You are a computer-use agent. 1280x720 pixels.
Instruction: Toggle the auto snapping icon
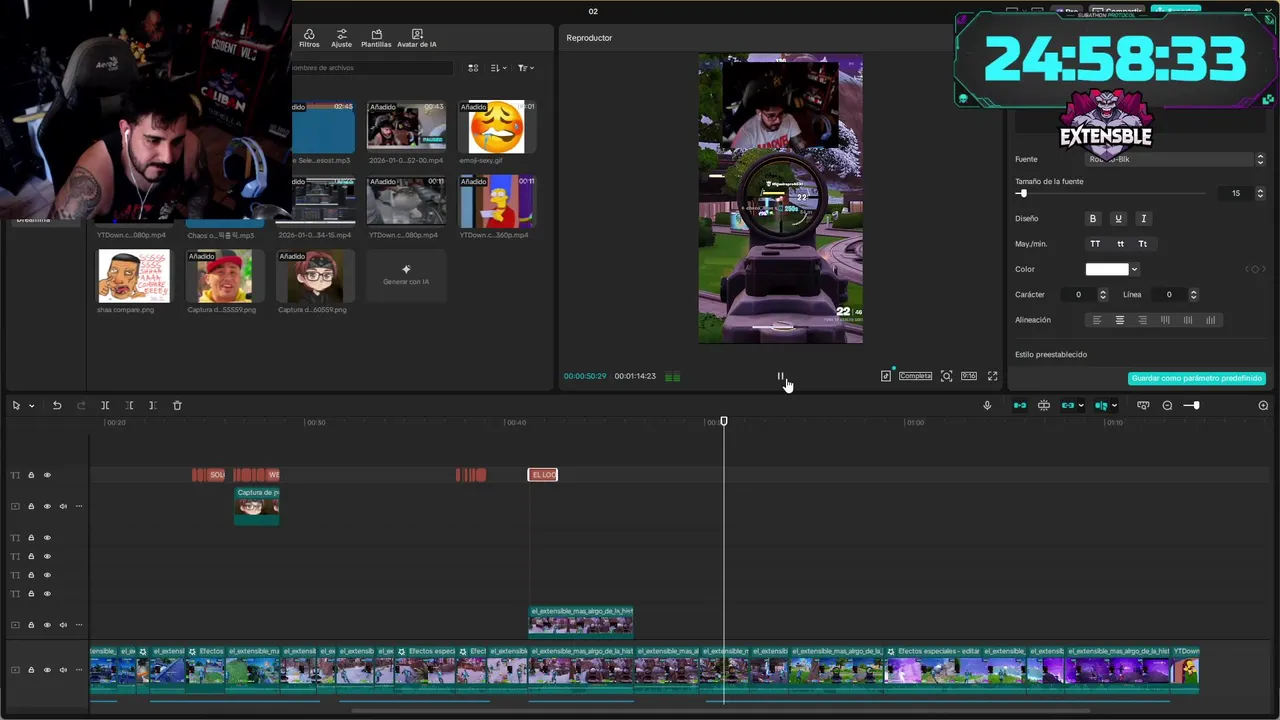pyautogui.click(x=1044, y=405)
